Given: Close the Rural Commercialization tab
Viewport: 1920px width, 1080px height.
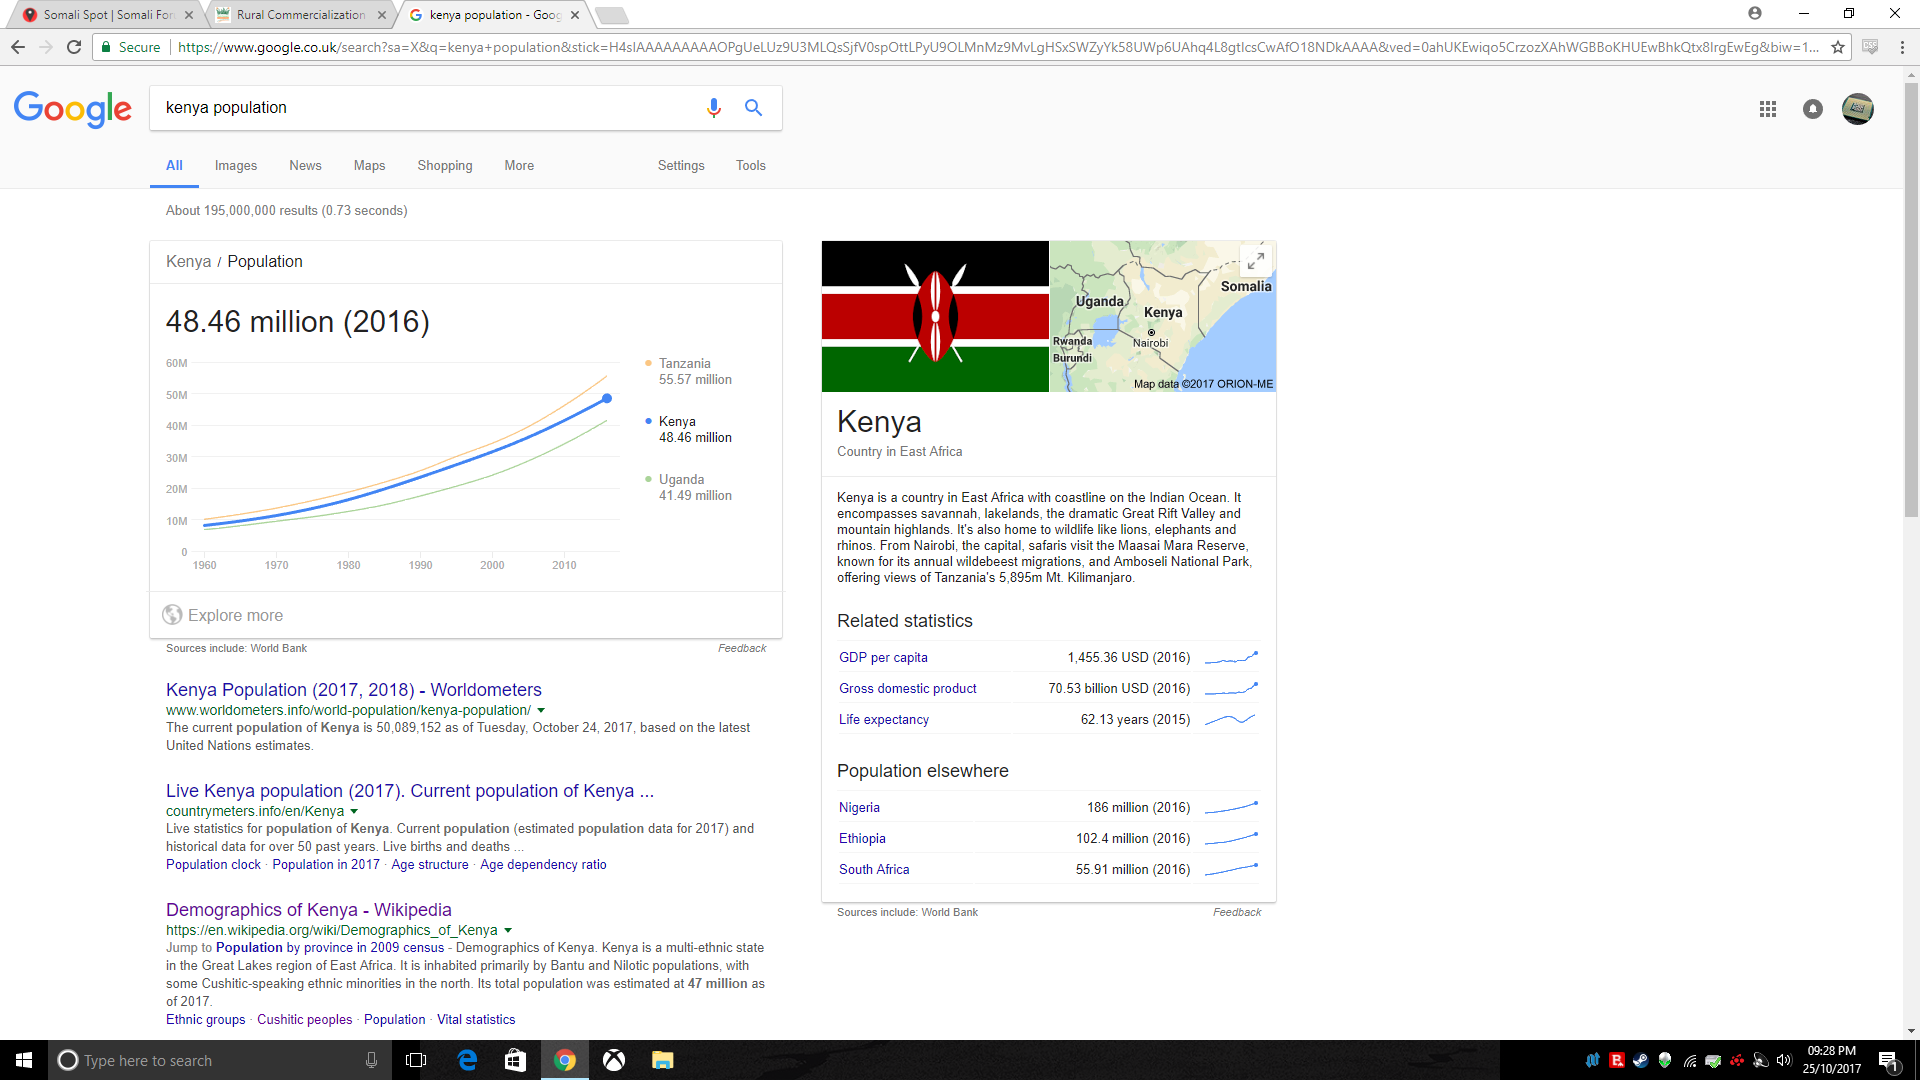Looking at the screenshot, I should point(382,15).
